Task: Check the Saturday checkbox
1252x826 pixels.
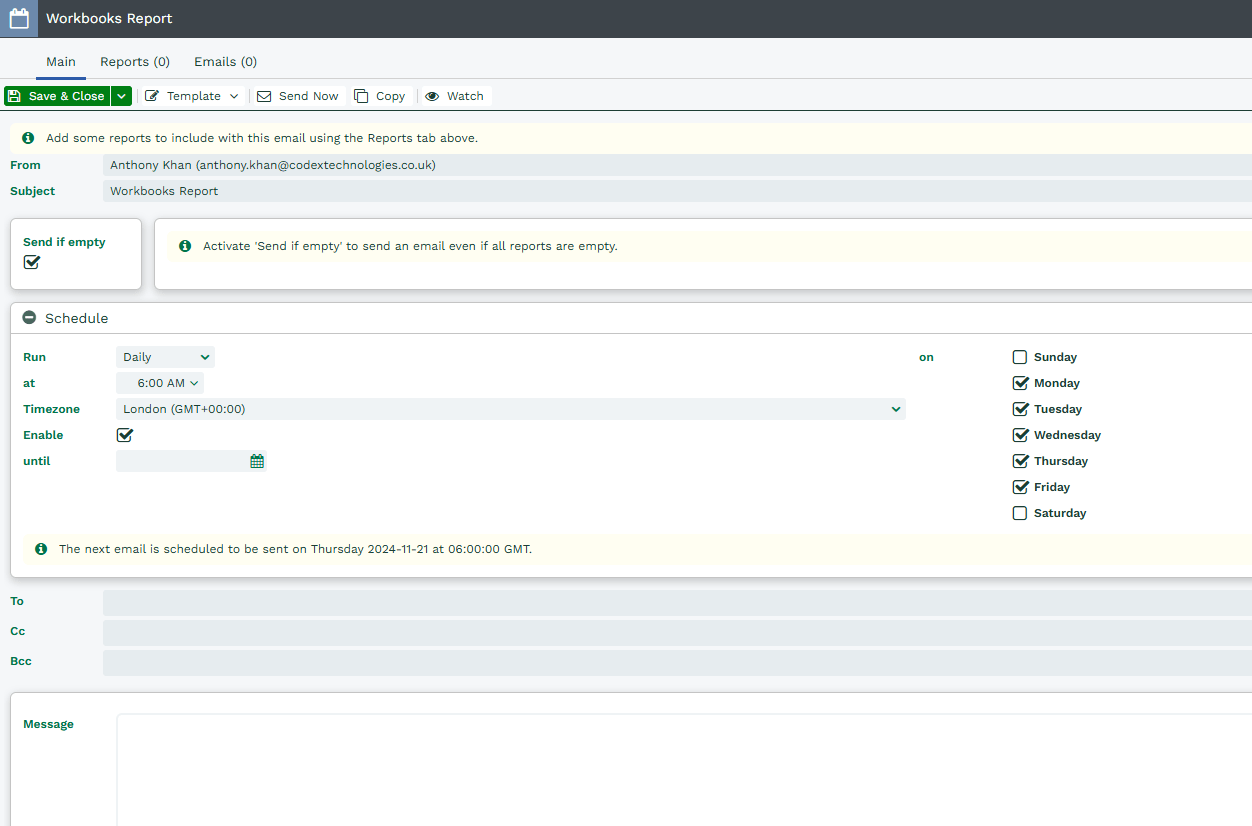Action: coord(1020,513)
